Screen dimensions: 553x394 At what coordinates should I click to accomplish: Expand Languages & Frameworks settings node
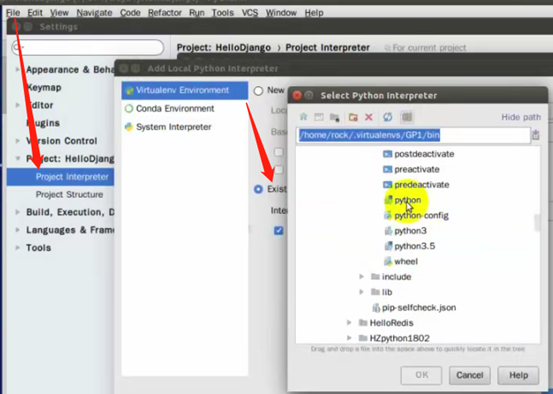tap(18, 230)
